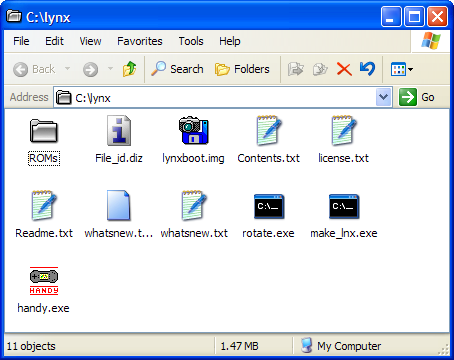Viewport: 454px width, 360px height.
Task: Click the 1.47 MB status text
Action: coord(239,346)
